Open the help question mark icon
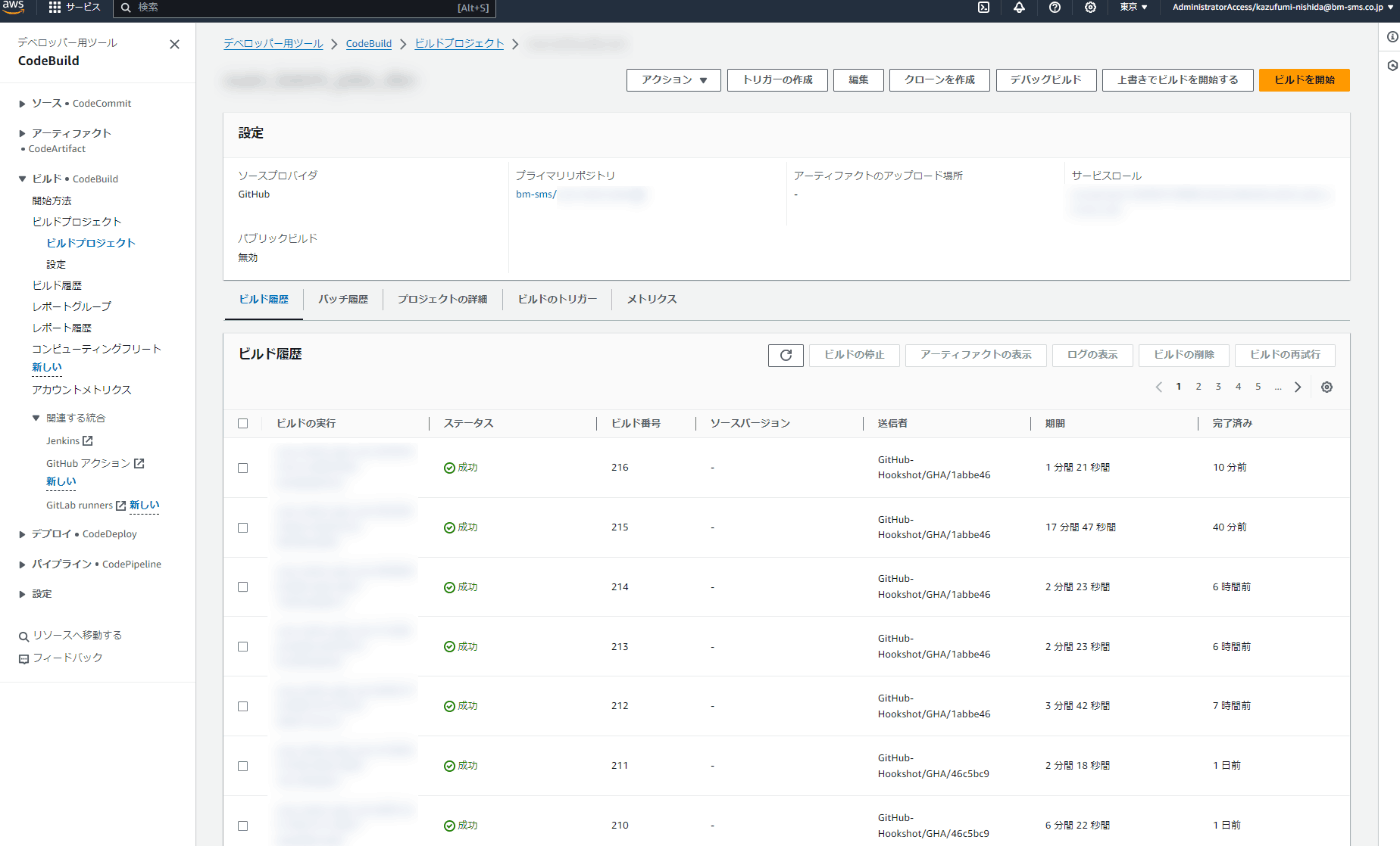This screenshot has width=1400, height=846. [x=1055, y=7]
